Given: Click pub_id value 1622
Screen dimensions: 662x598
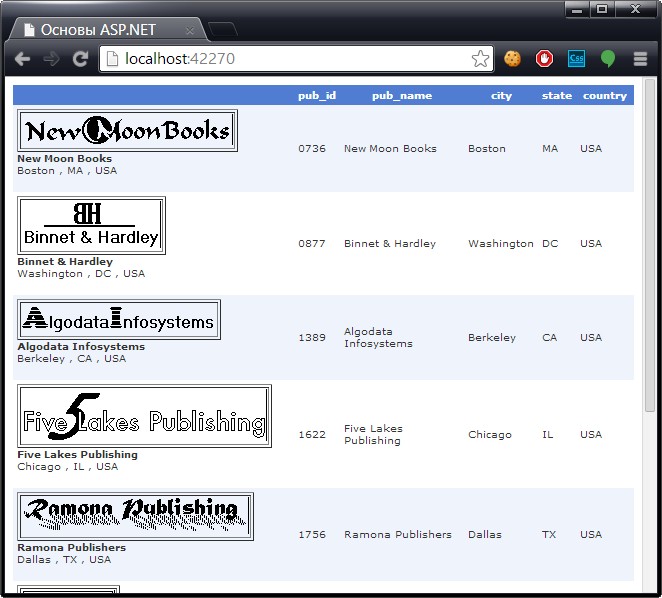Looking at the screenshot, I should 312,435.
